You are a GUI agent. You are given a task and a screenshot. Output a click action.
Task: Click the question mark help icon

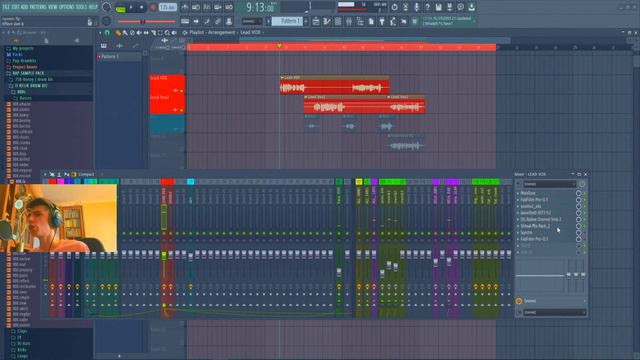point(427,7)
